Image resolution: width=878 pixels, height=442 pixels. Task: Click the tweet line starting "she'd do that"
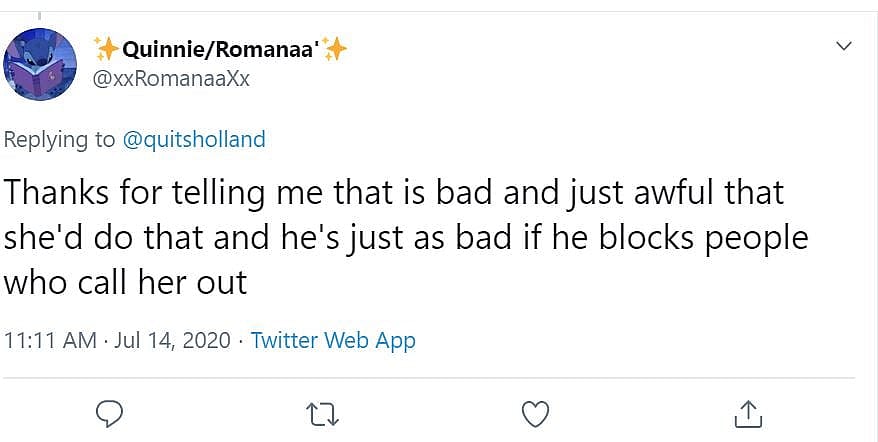[405, 236]
